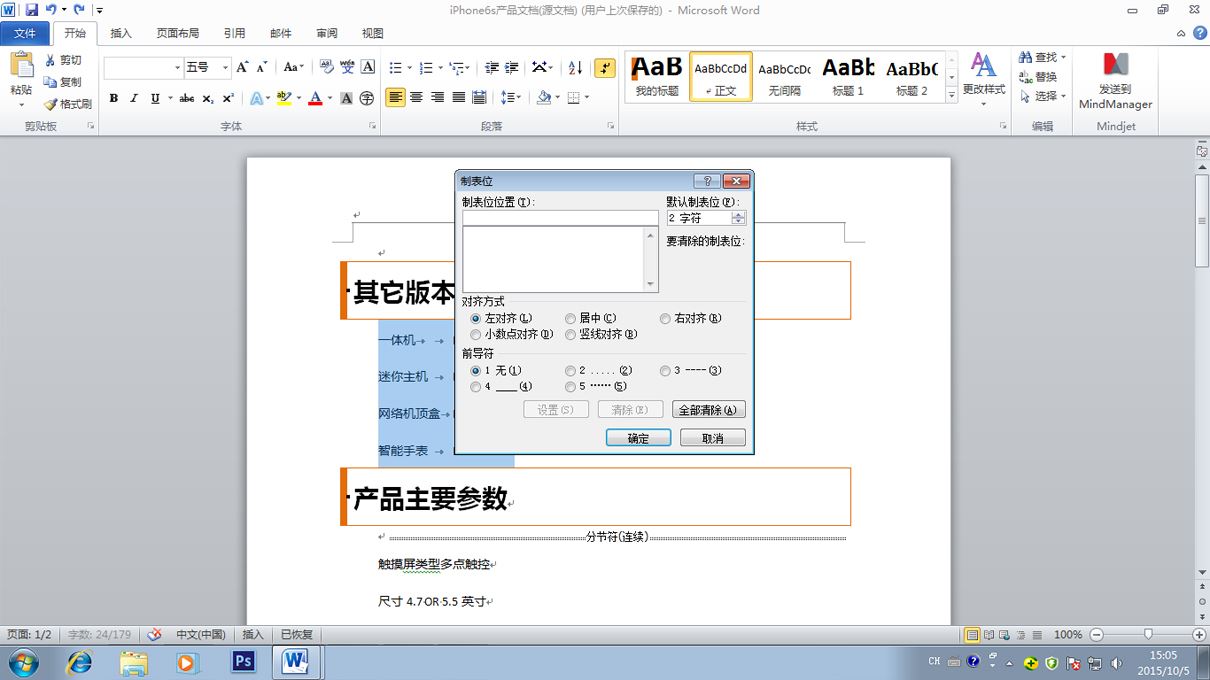Click the Clear Formatting eraser icon
The width and height of the screenshot is (1210, 680).
click(x=326, y=67)
